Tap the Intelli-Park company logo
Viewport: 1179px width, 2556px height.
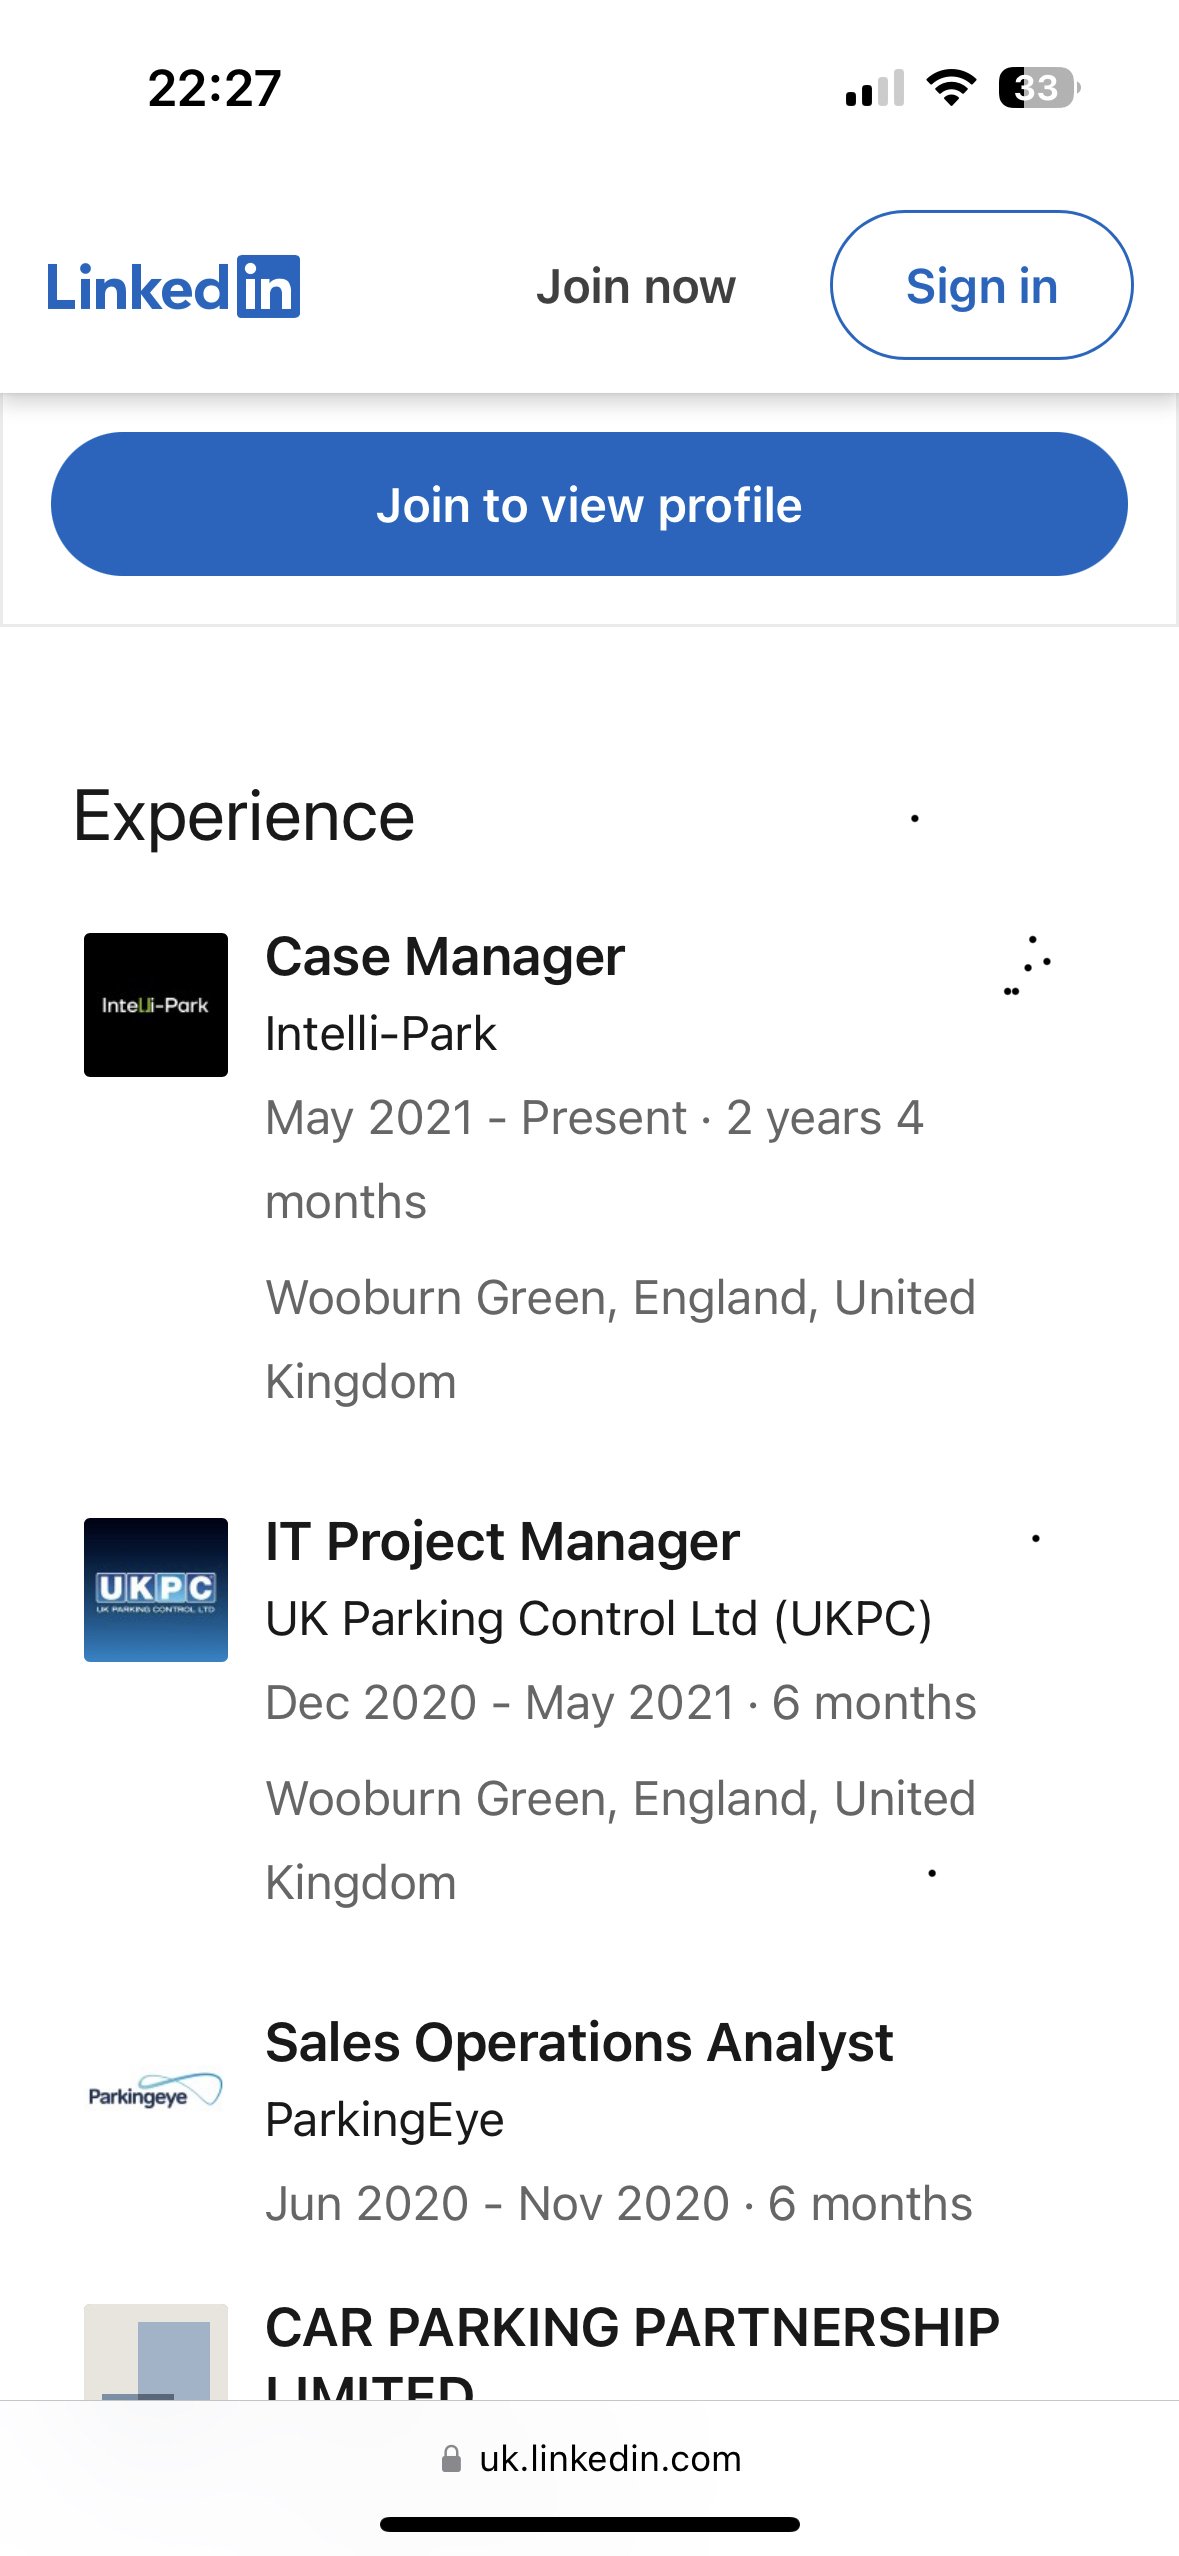(156, 1005)
